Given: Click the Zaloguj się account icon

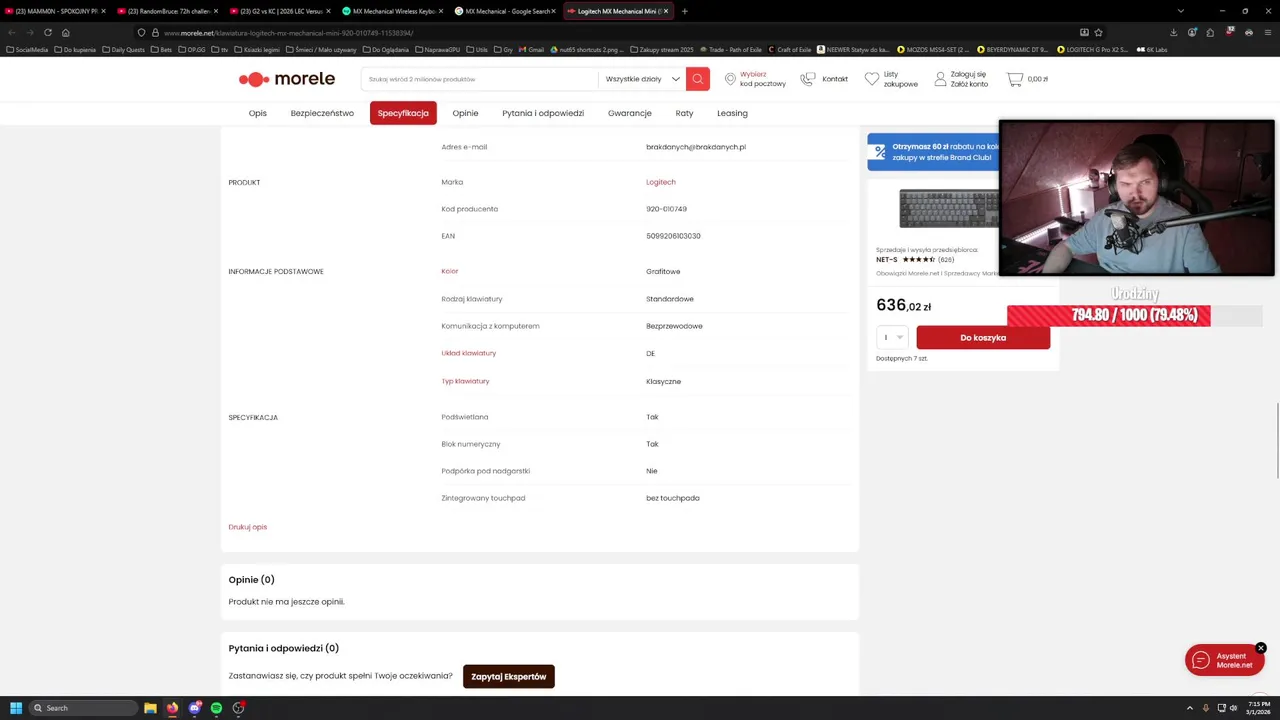Looking at the screenshot, I should (940, 79).
